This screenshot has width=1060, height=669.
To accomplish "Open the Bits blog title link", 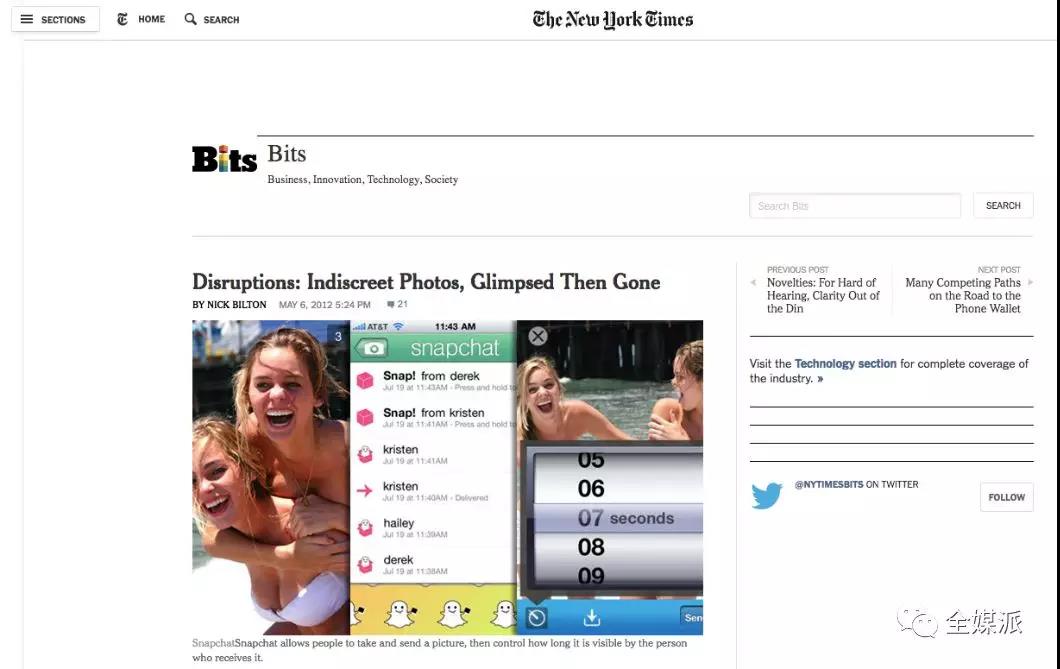I will 287,154.
